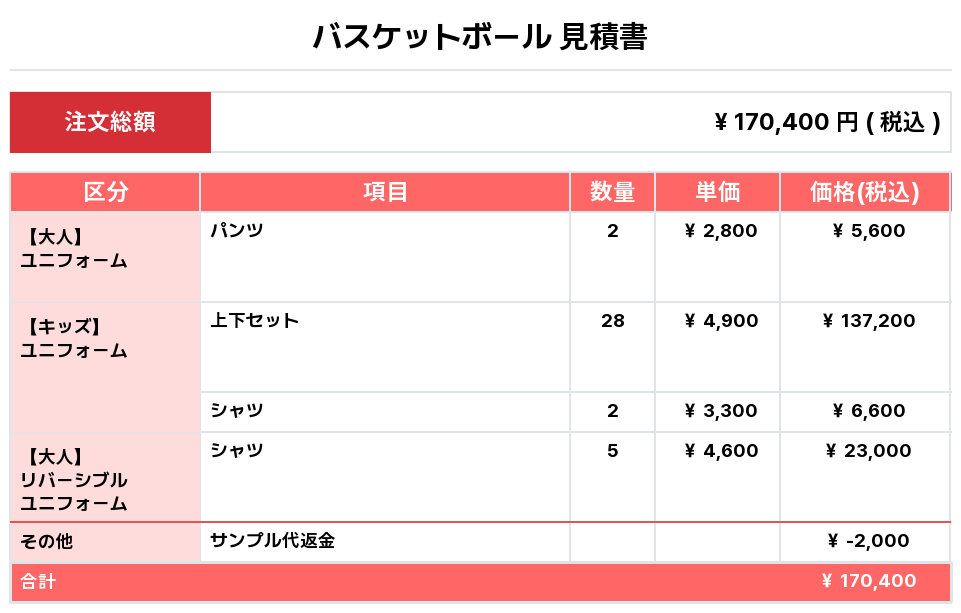Click the 単価 column header
The width and height of the screenshot is (961, 613).
[x=717, y=192]
